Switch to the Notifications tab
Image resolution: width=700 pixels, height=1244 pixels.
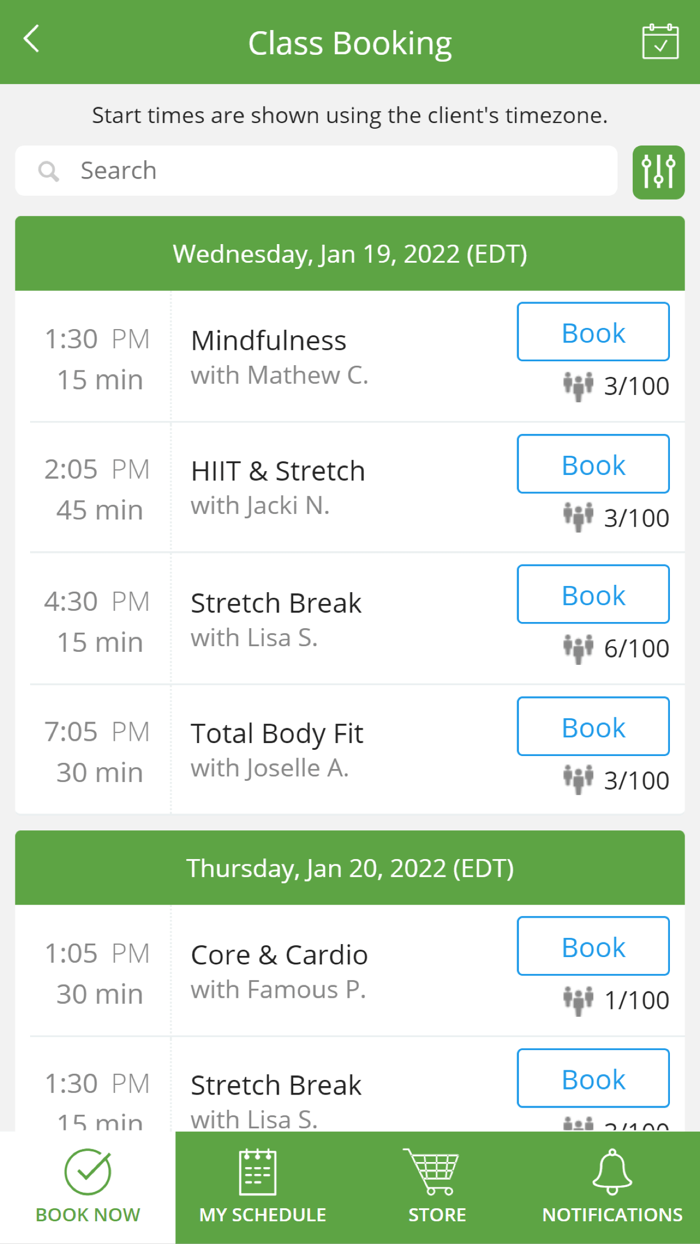click(611, 1188)
